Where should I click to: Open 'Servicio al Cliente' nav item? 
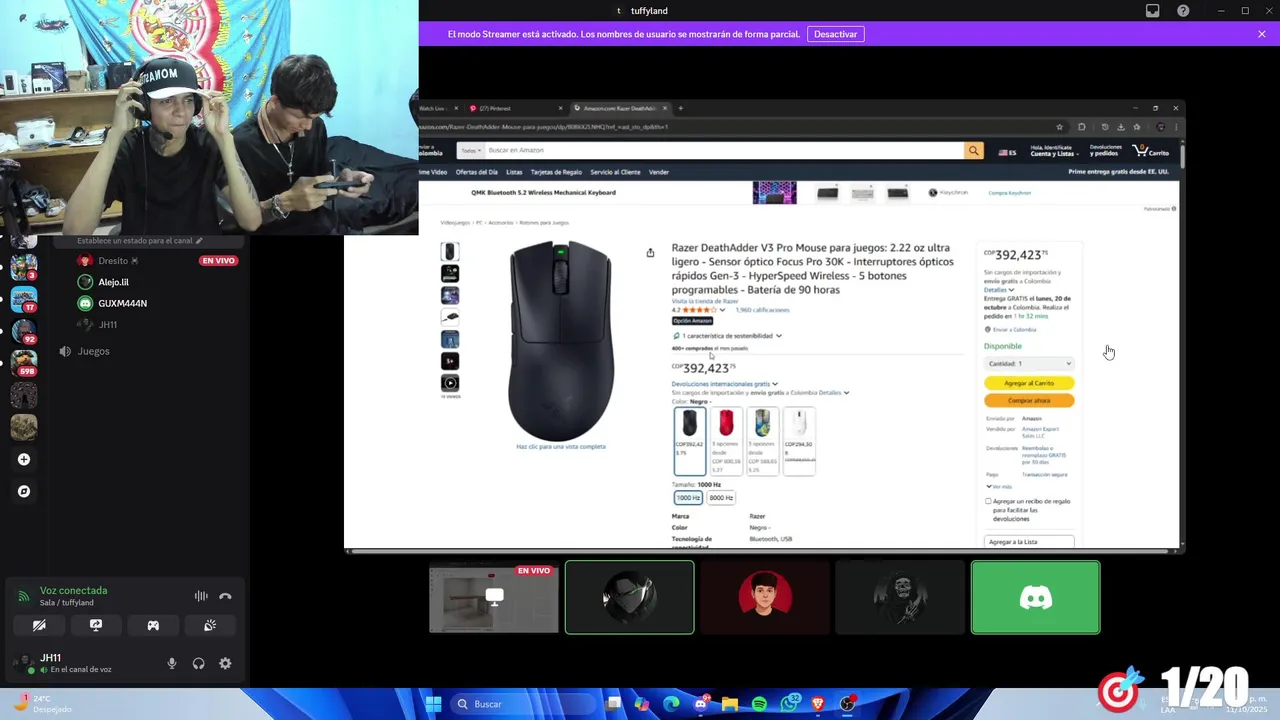(x=615, y=172)
